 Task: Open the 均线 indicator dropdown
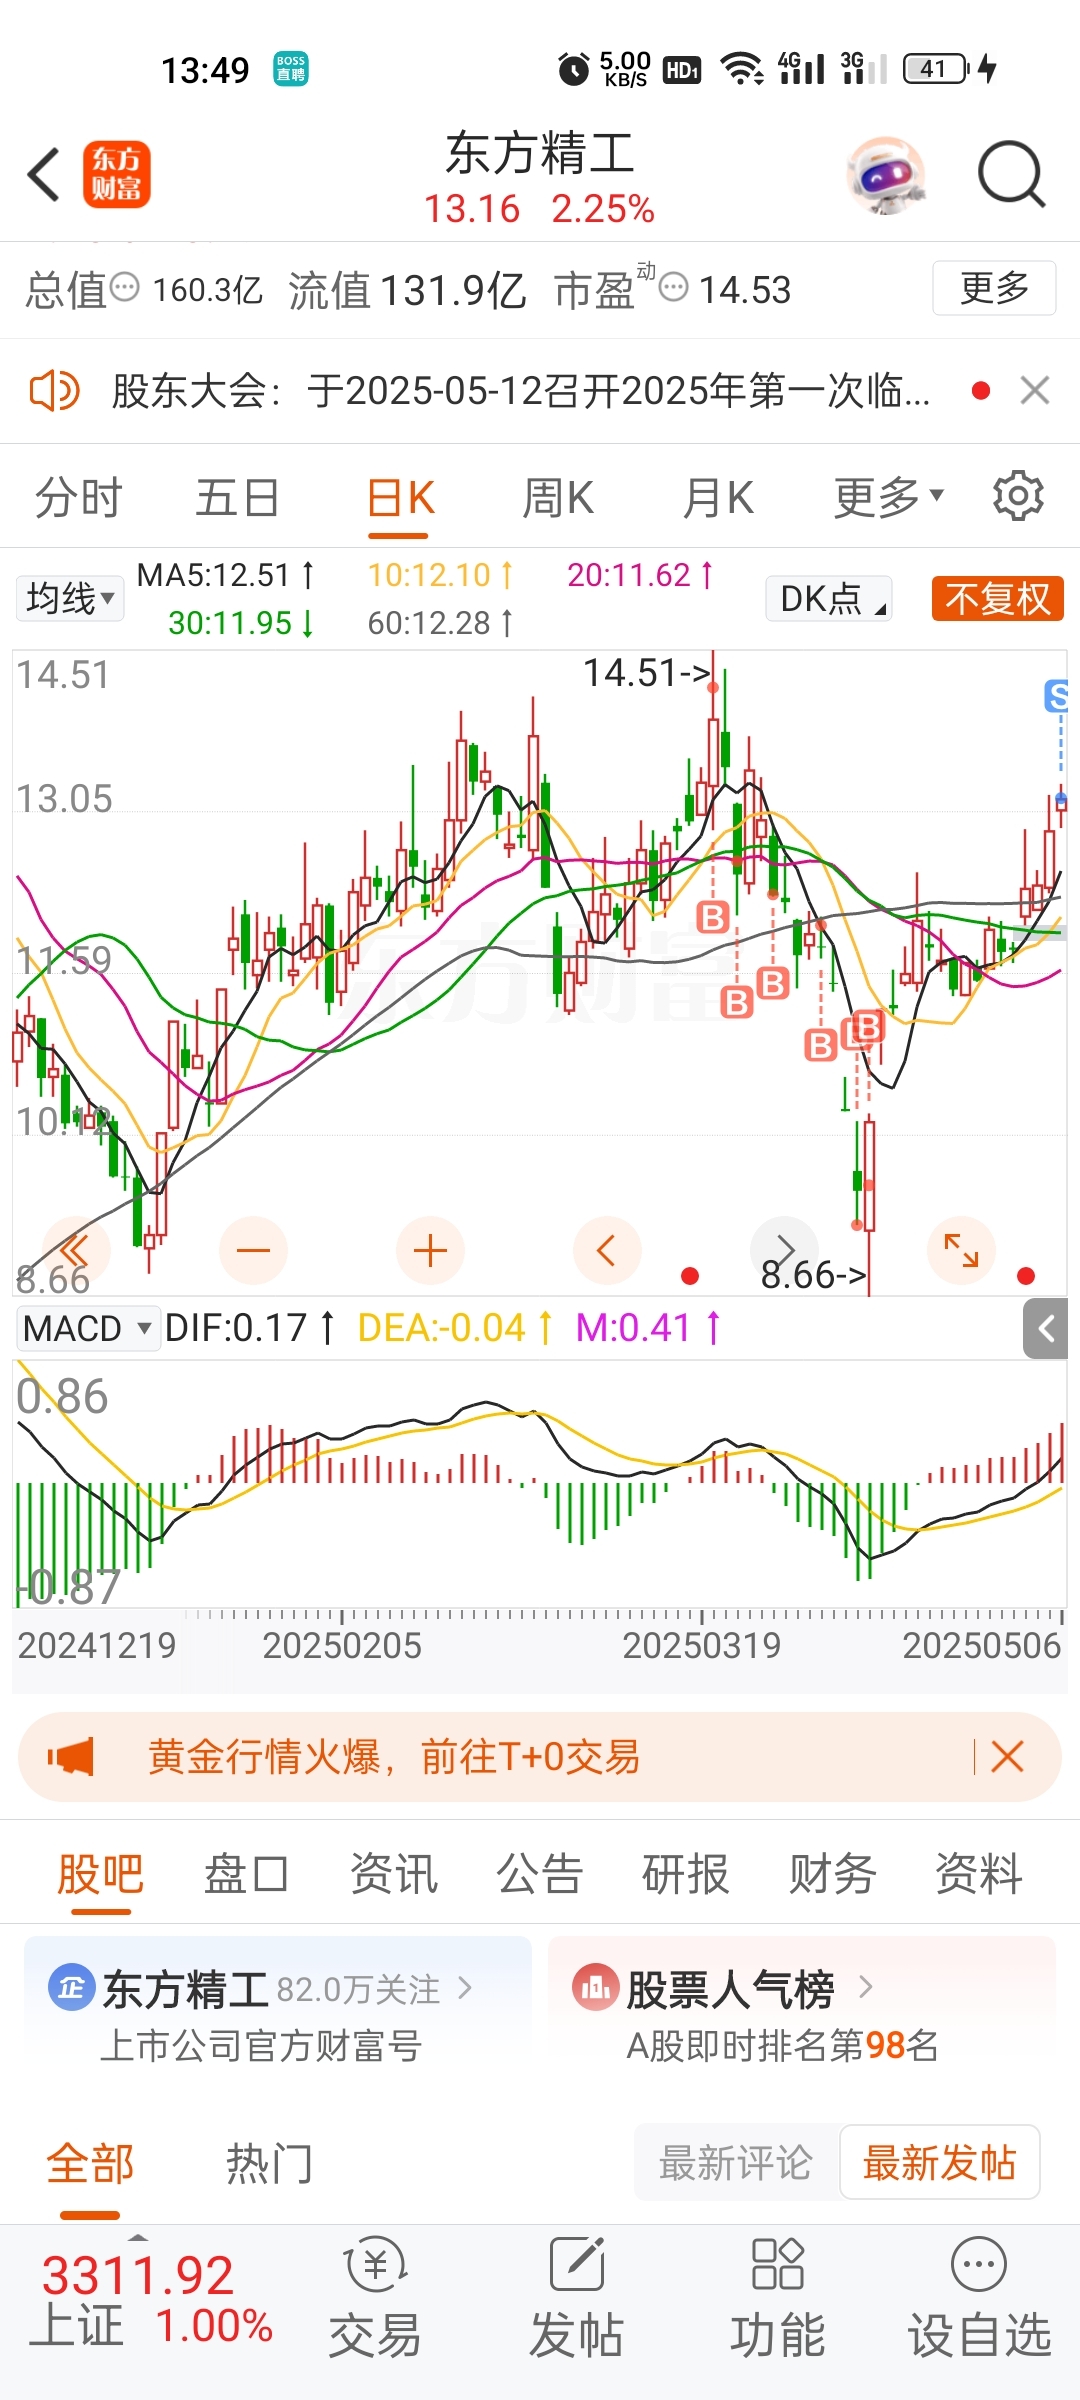click(x=70, y=598)
